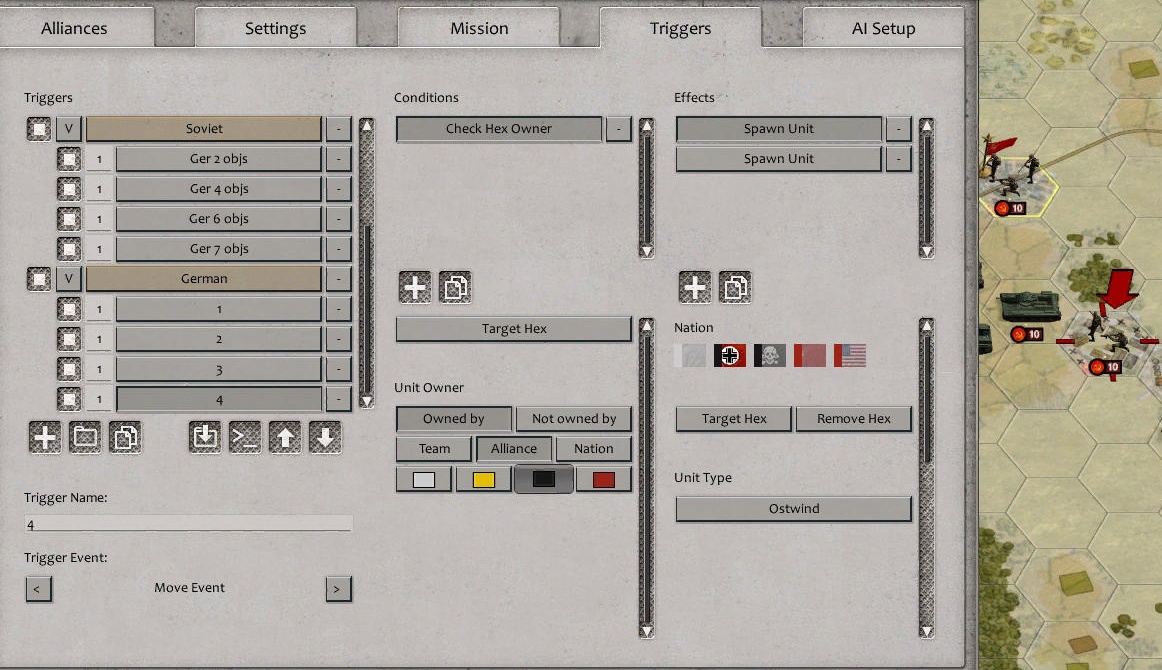Select the white-grey nation flag
The width and height of the screenshot is (1162, 670).
point(690,356)
